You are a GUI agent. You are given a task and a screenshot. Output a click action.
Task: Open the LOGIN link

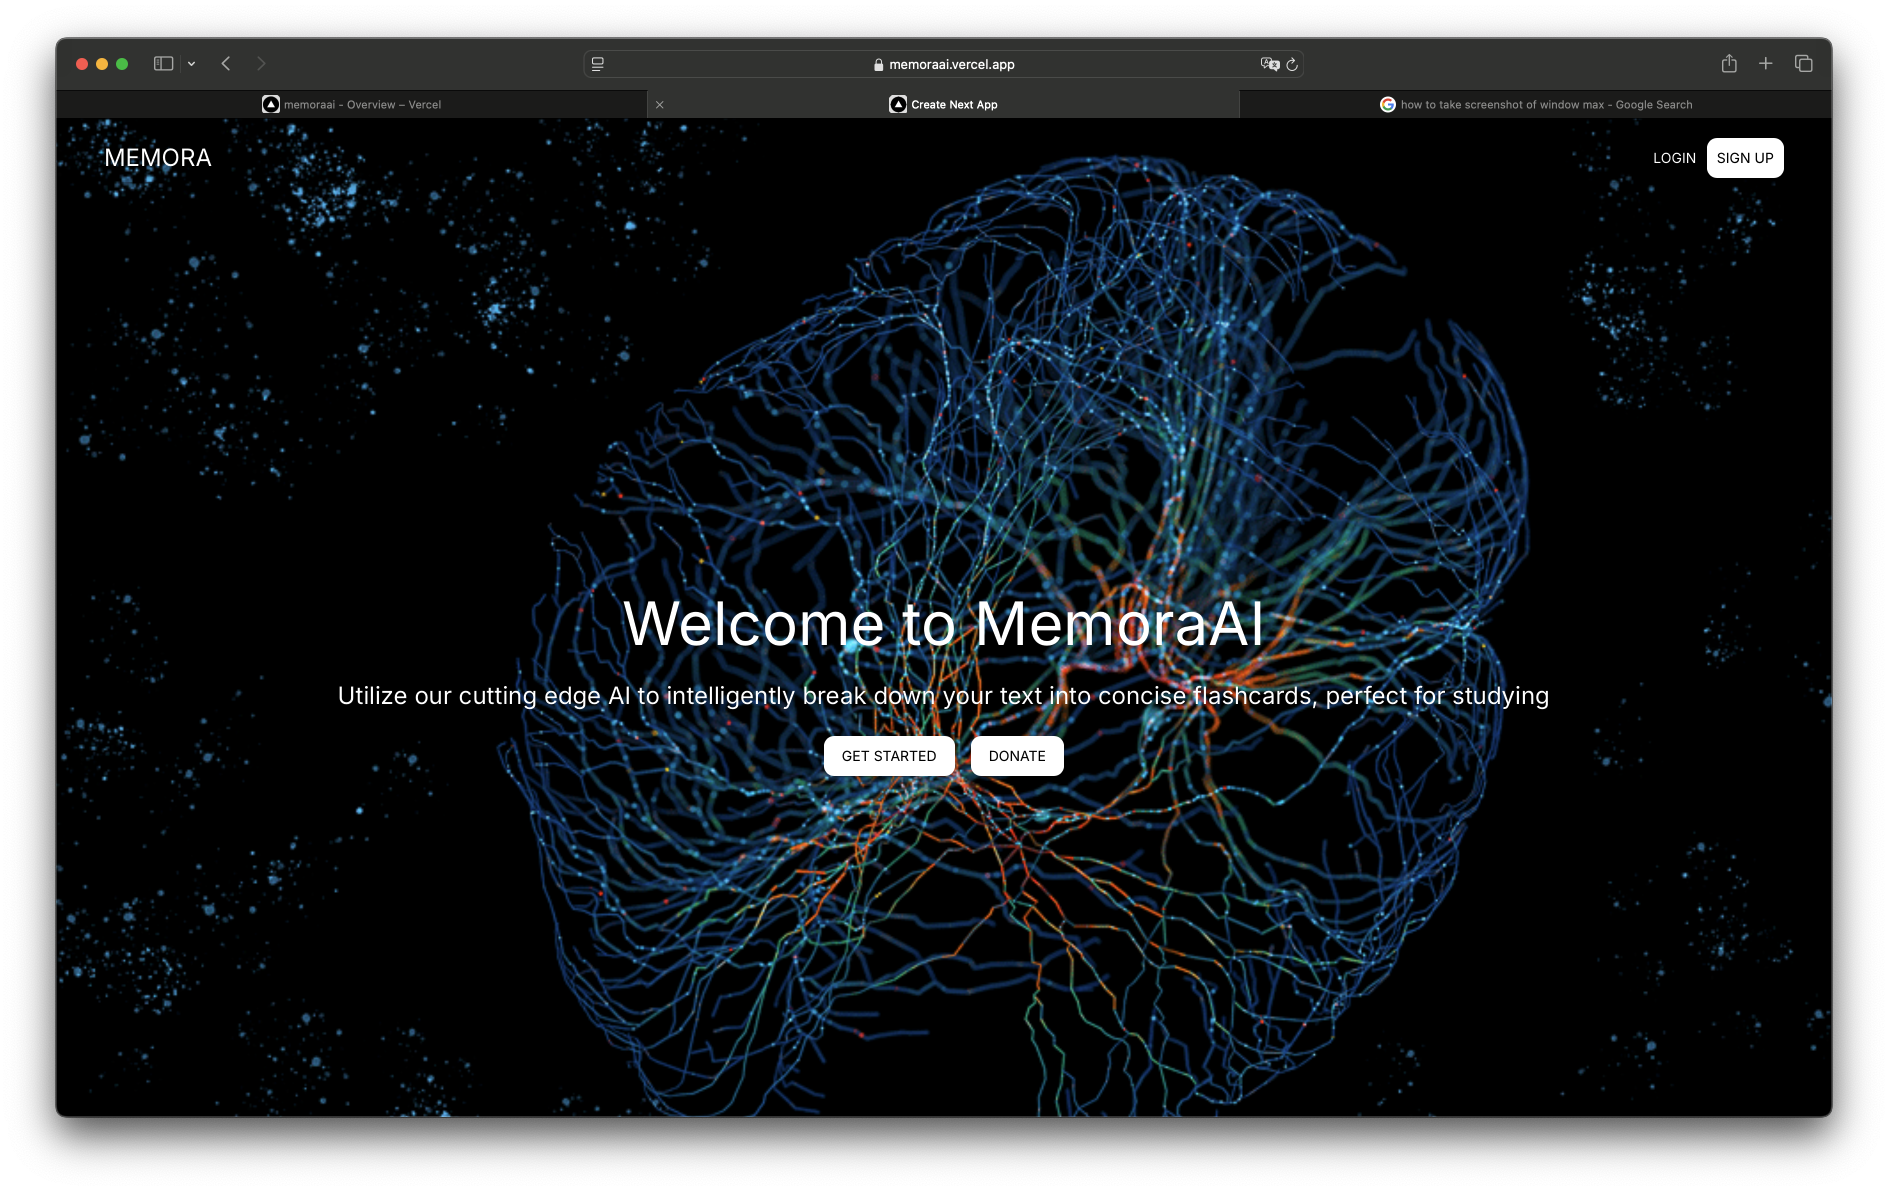1674,158
